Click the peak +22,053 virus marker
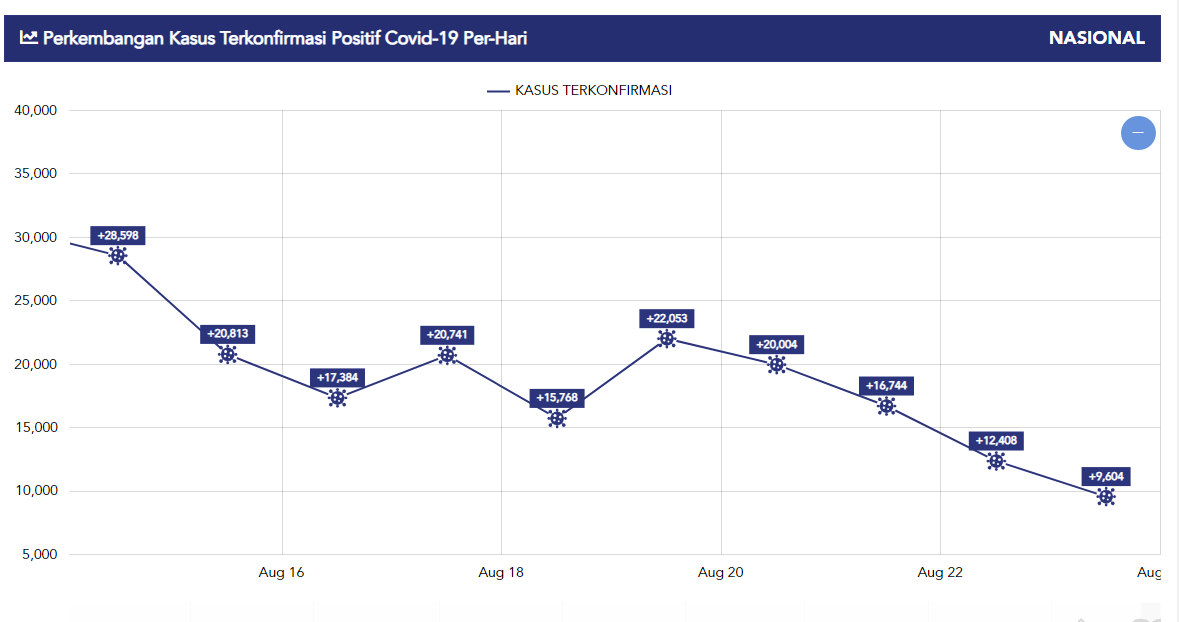1179x622 pixels. pos(667,338)
